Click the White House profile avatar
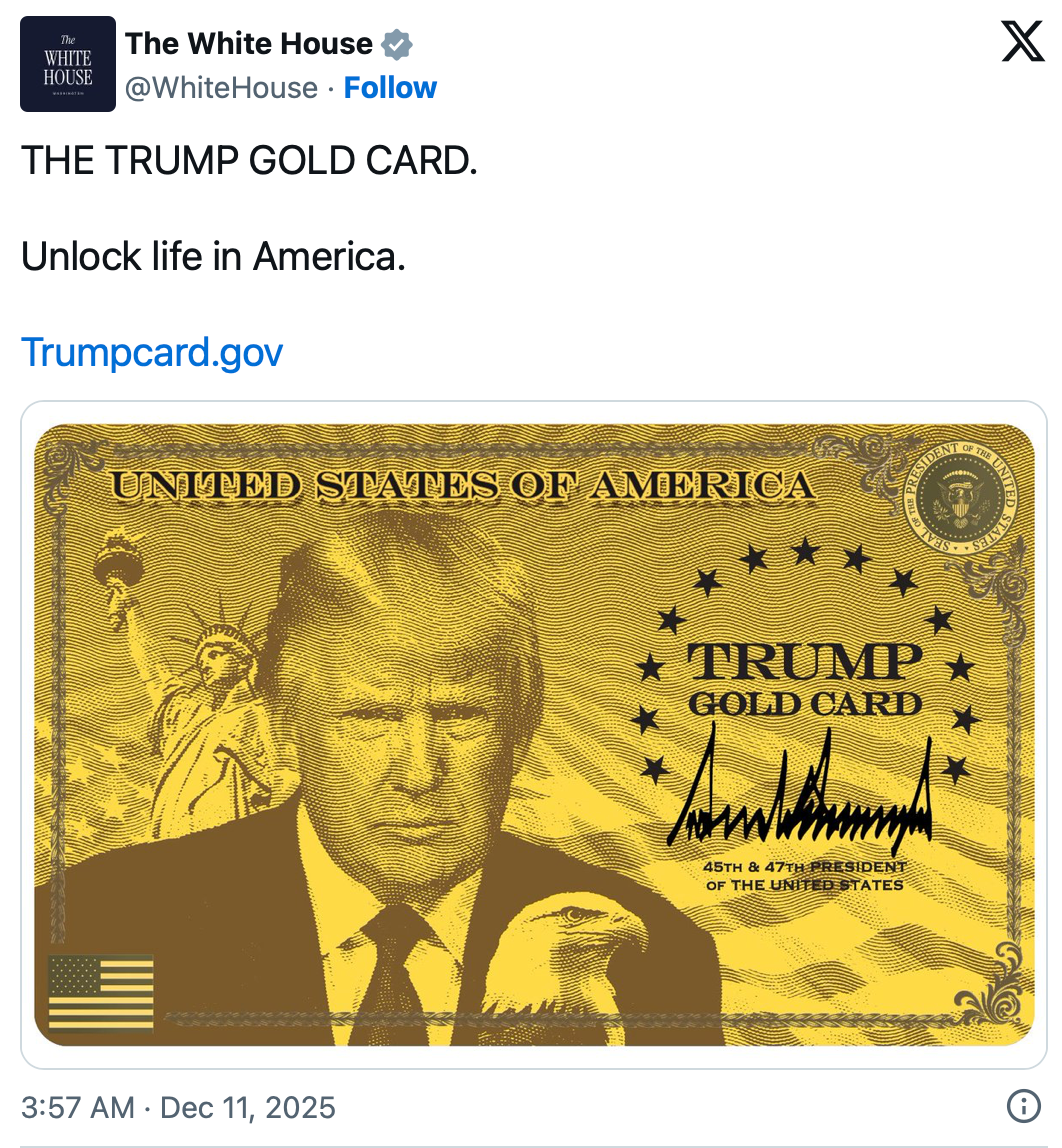This screenshot has height=1148, width=1062. 67,64
